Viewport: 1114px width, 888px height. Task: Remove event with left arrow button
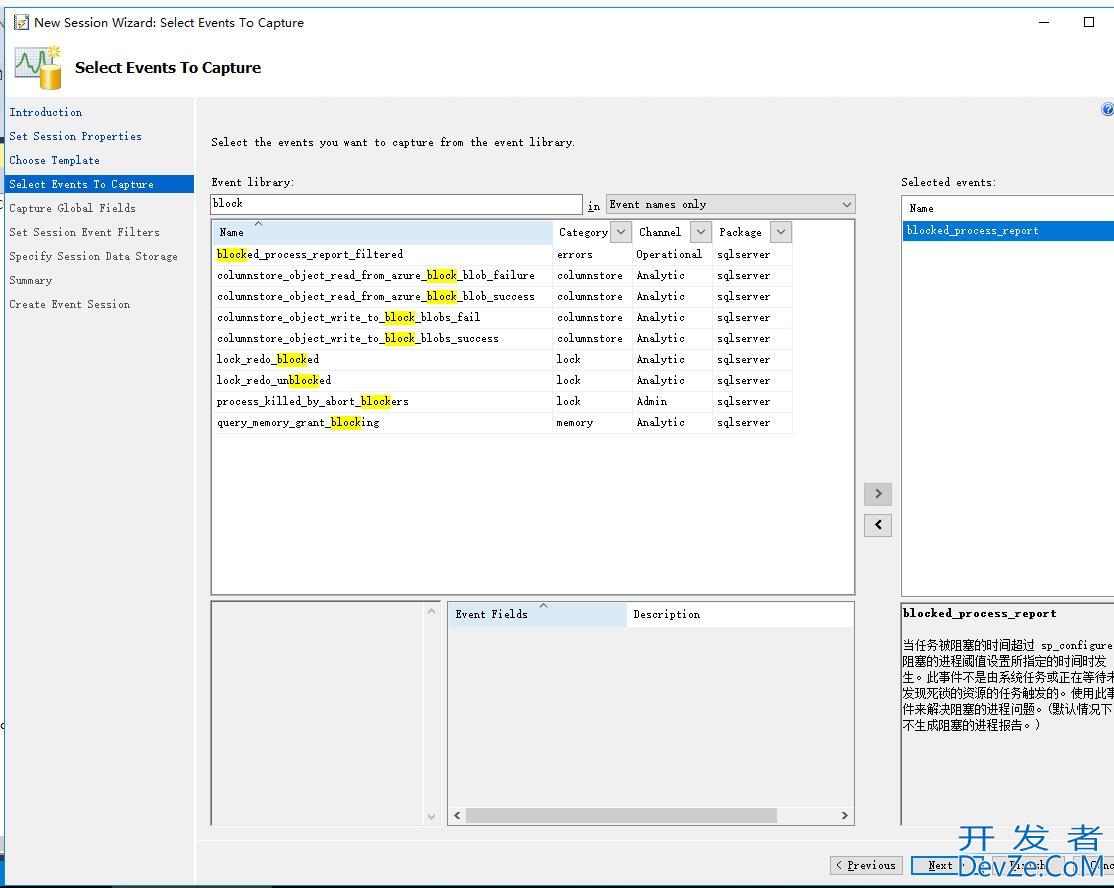click(x=878, y=525)
